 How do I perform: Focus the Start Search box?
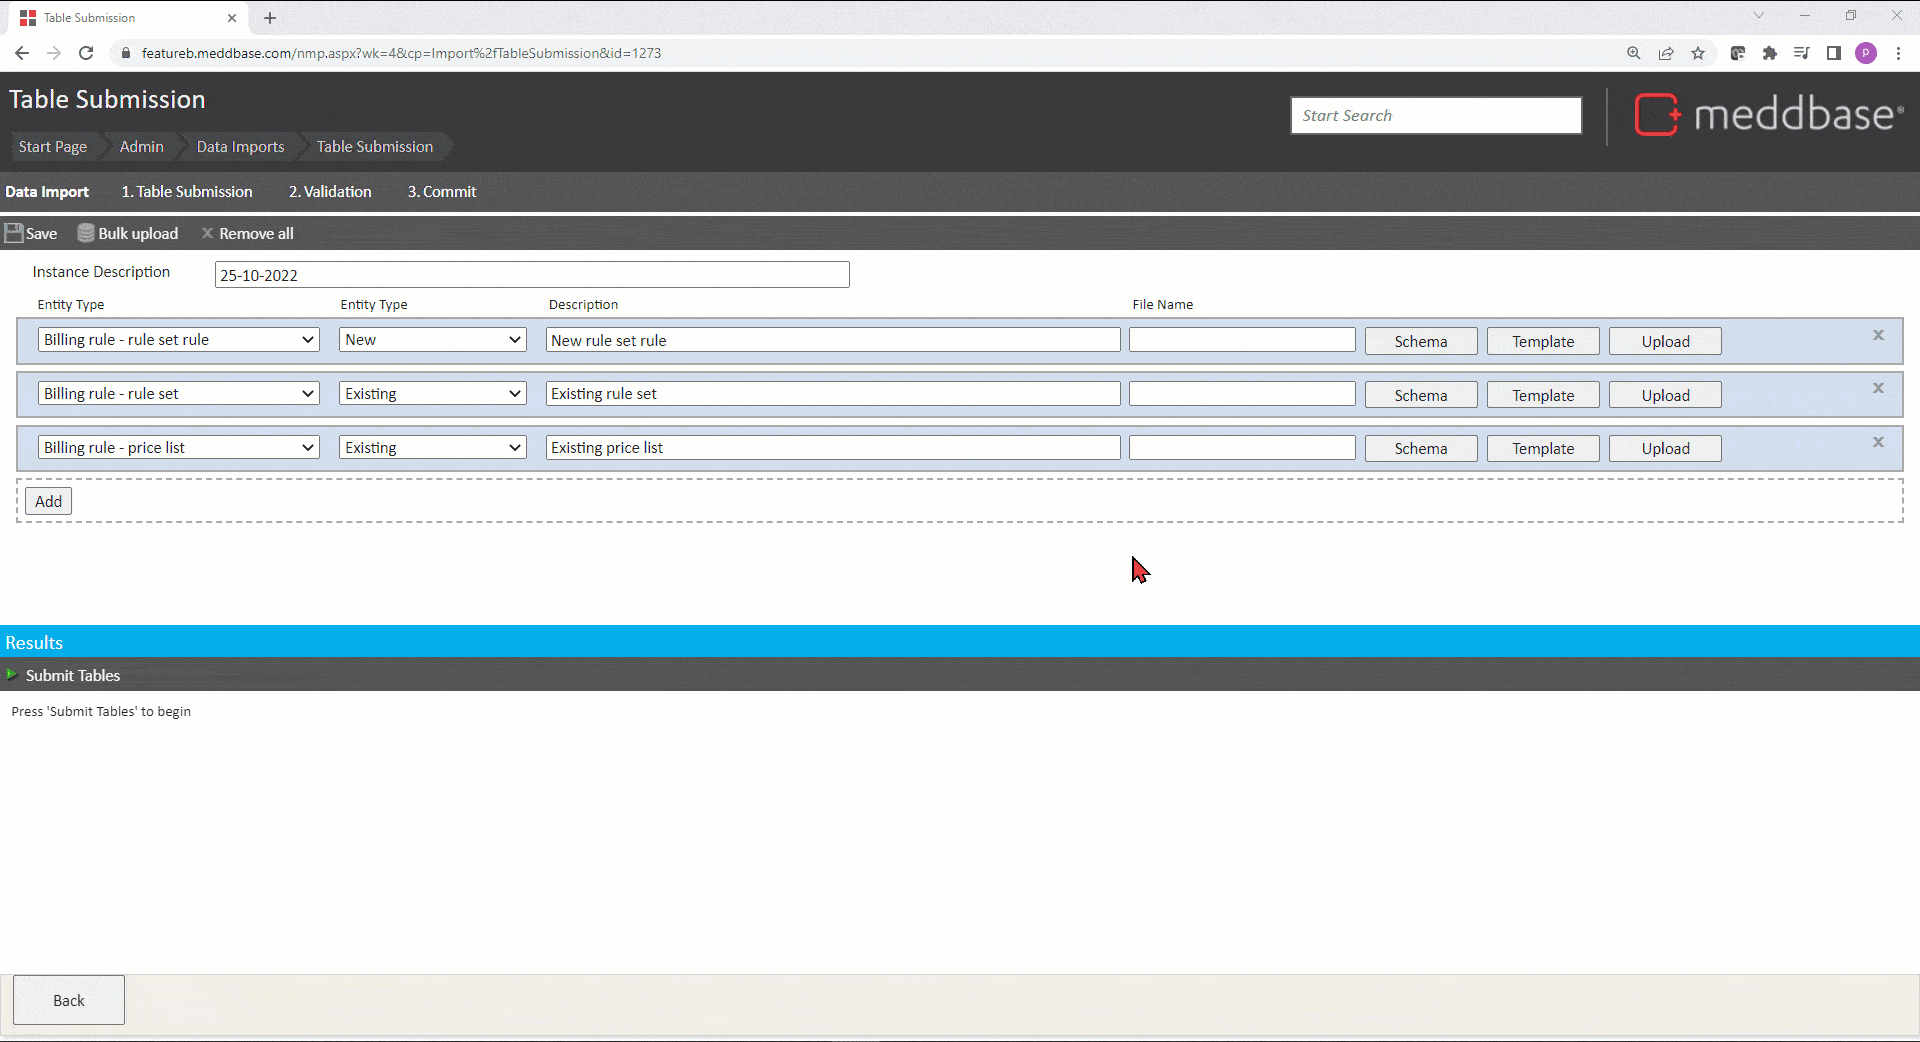(1436, 116)
